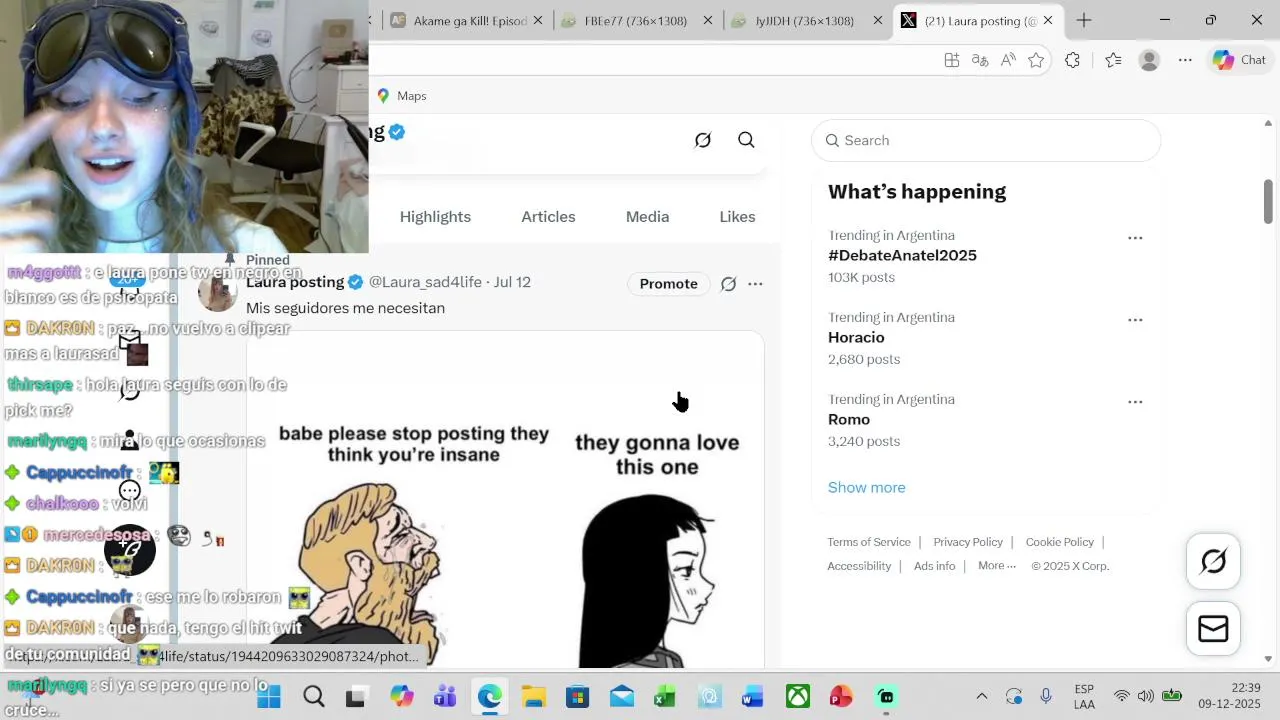Screen dimensions: 1280x720
Task: Open floating Messages envelope button
Action: pos(1213,629)
